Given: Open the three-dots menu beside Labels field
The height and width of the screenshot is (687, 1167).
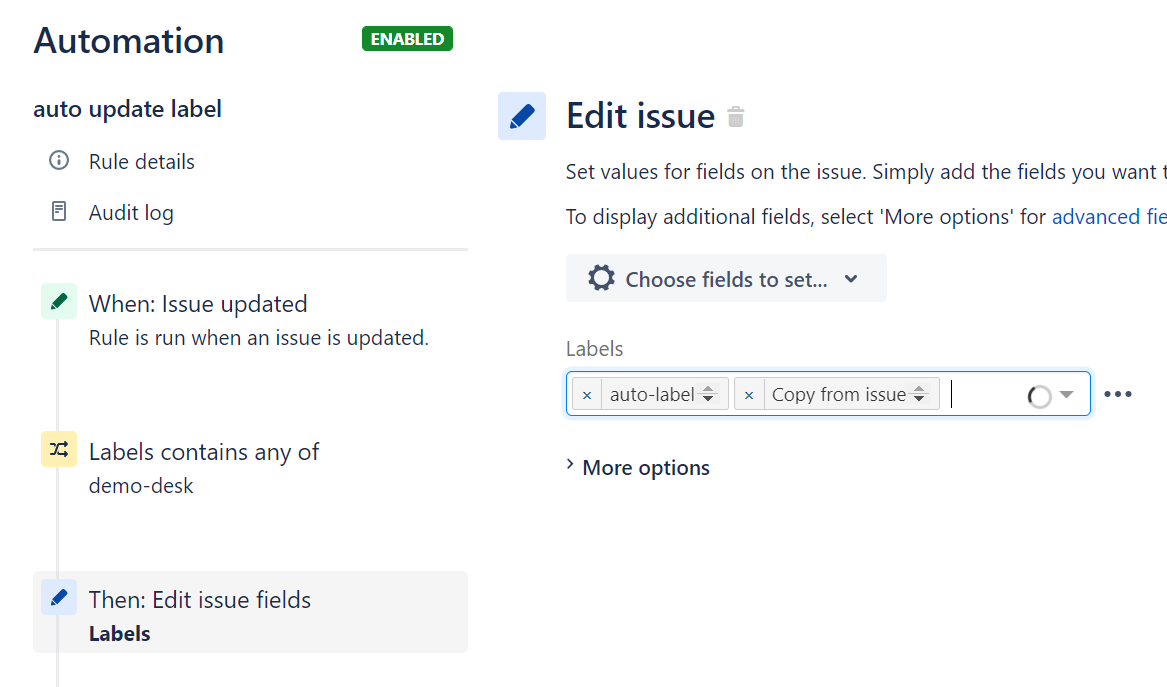Looking at the screenshot, I should point(1118,394).
